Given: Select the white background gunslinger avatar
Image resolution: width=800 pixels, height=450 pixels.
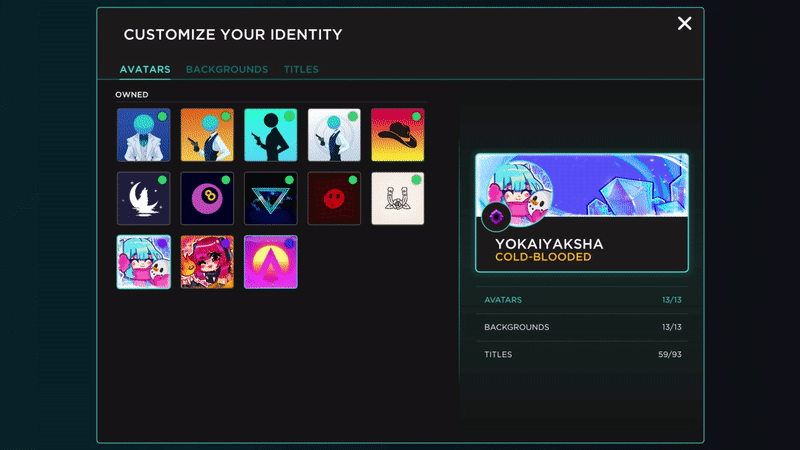Looking at the screenshot, I should coord(334,135).
